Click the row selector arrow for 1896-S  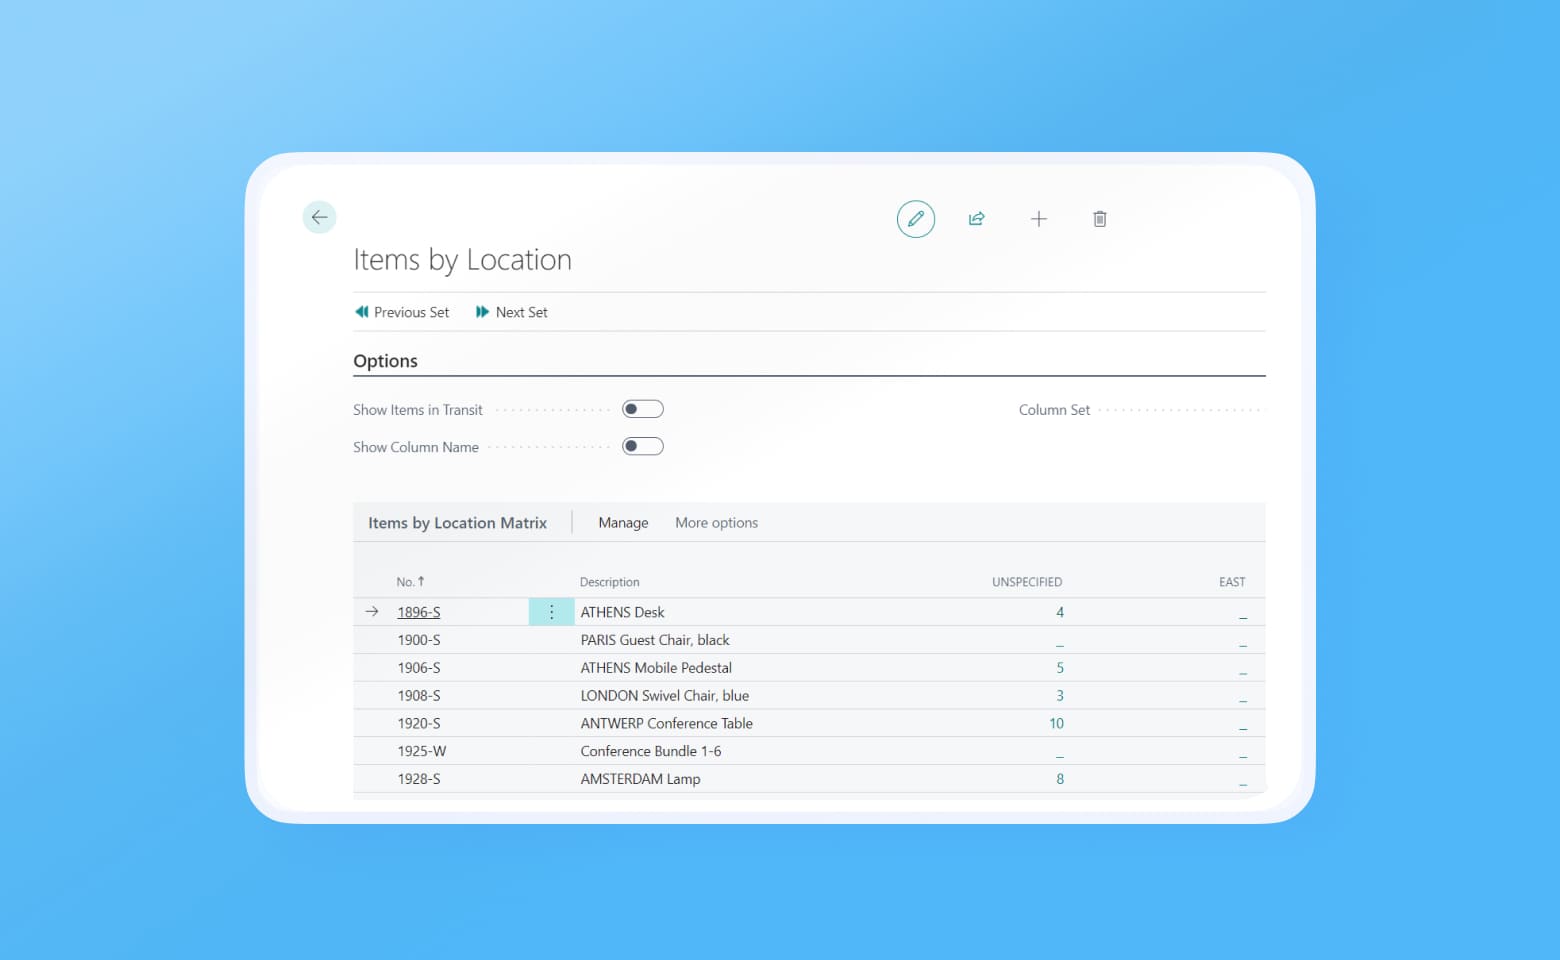[372, 611]
